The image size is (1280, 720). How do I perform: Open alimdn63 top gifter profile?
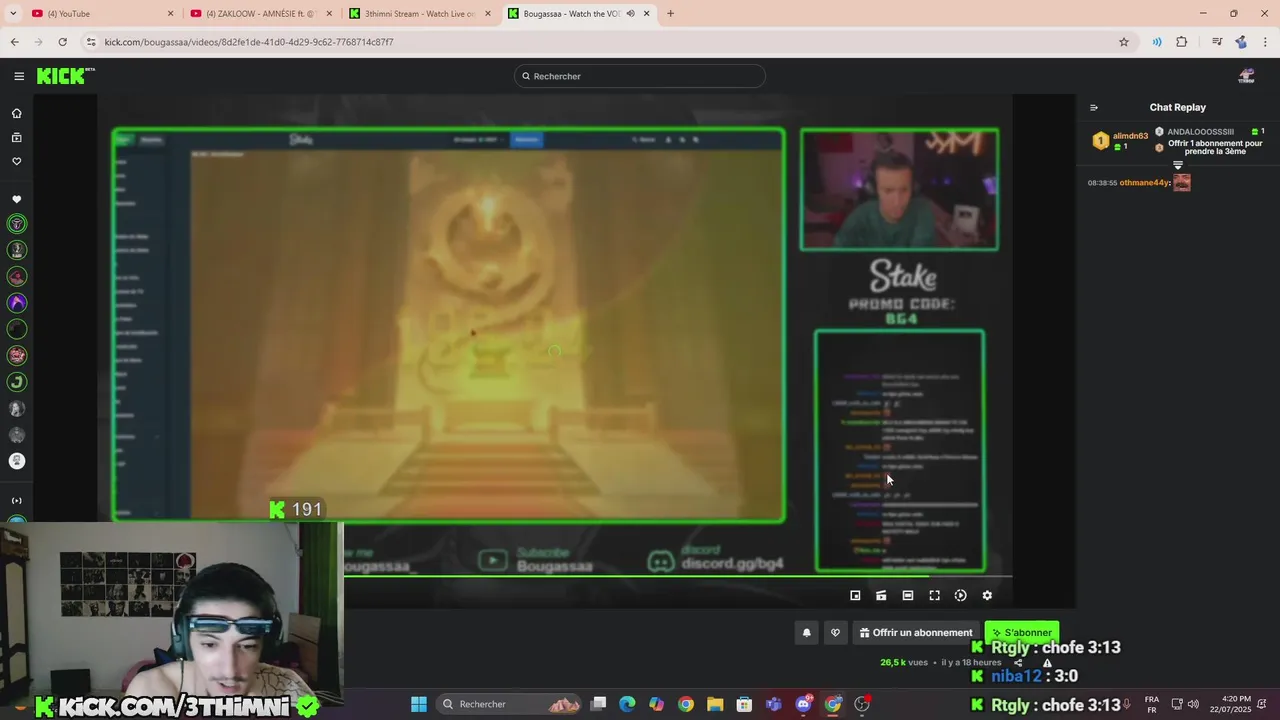pos(1130,136)
